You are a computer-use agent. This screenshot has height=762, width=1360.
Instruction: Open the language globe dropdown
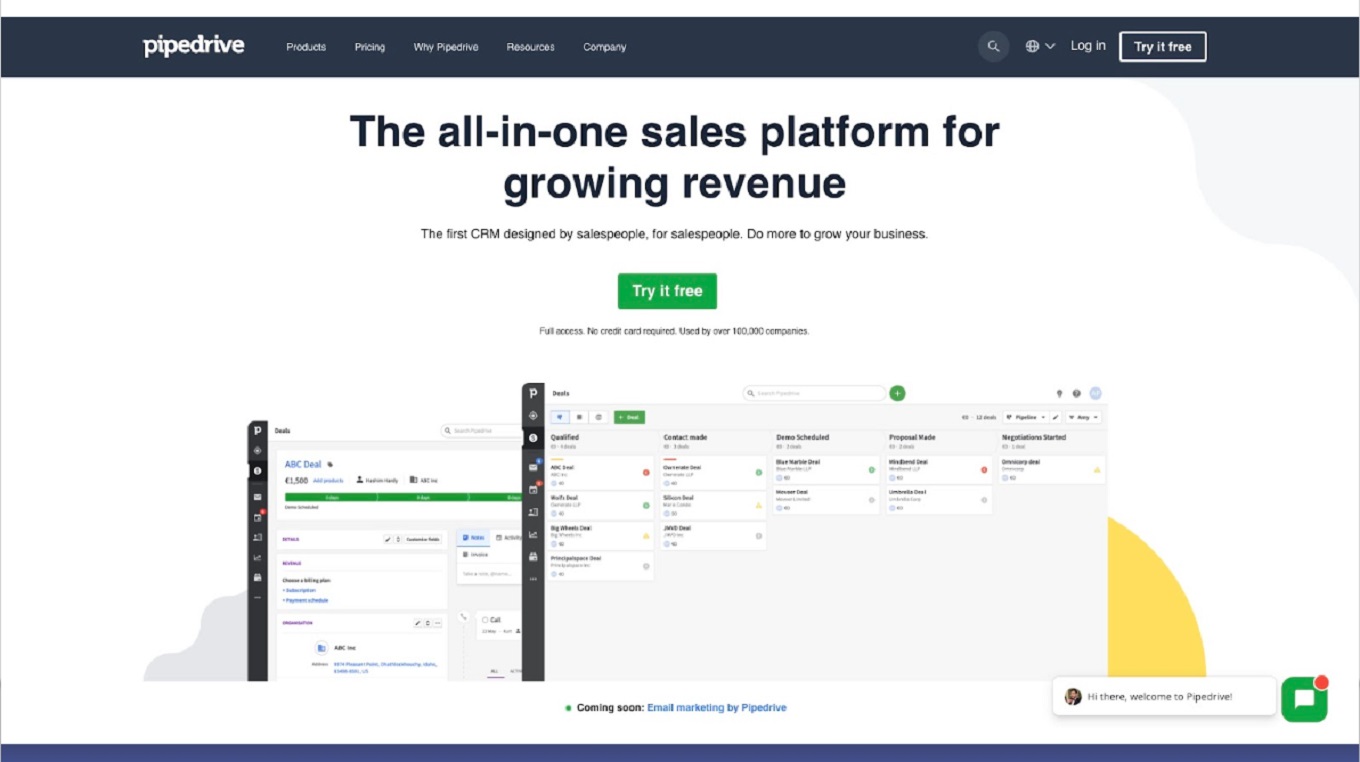(x=1040, y=46)
